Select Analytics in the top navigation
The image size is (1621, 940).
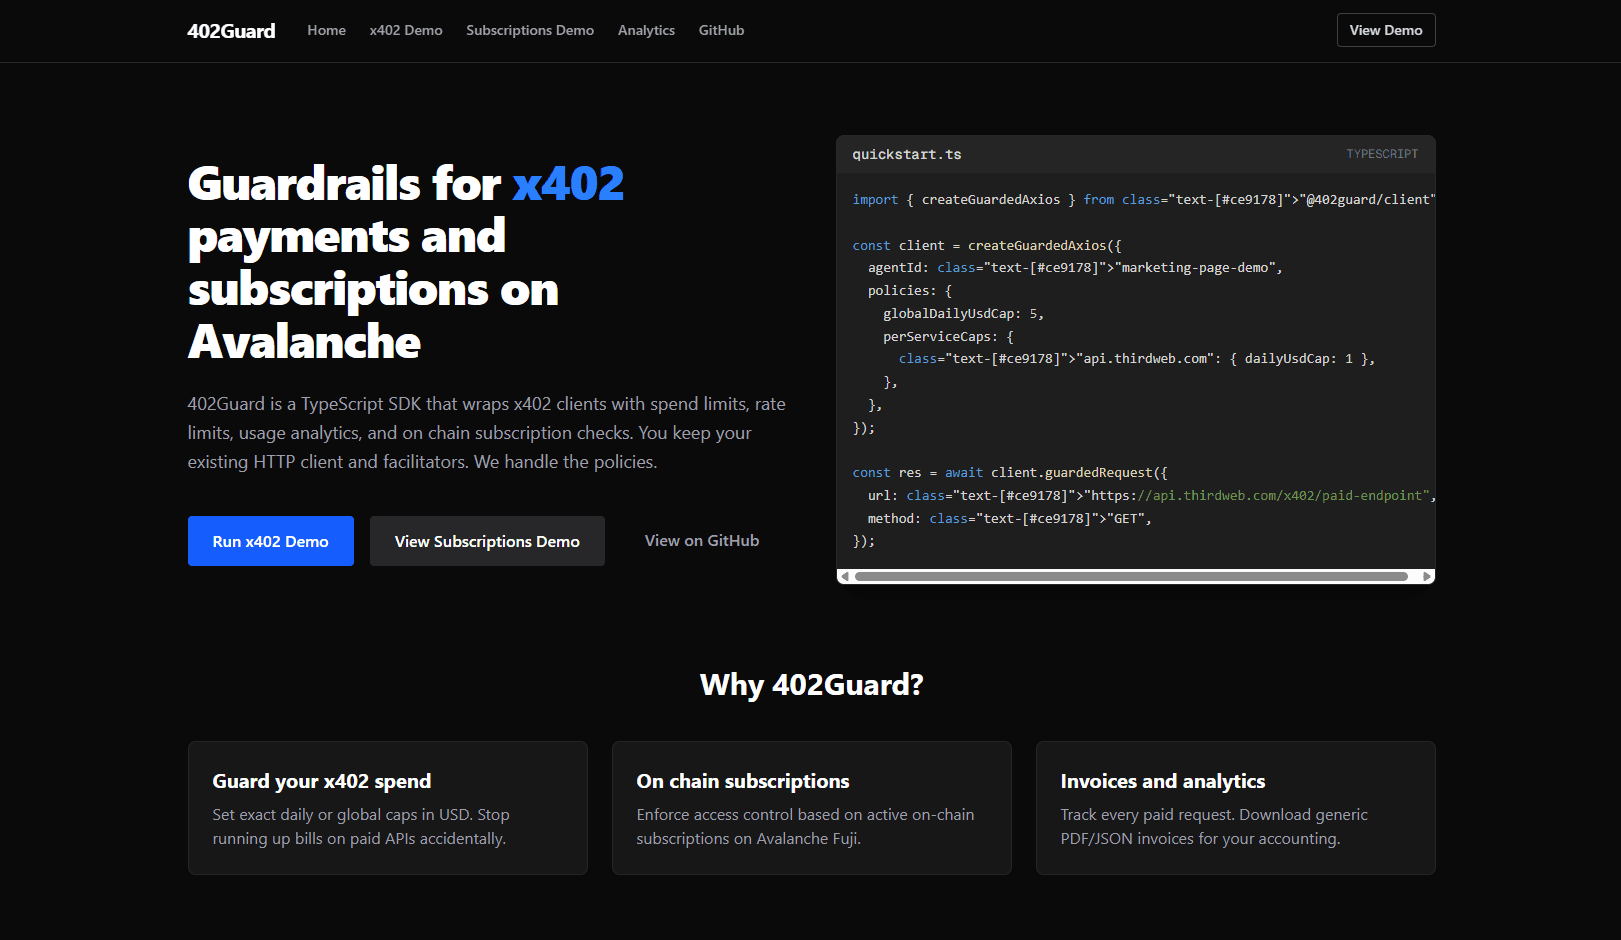pos(646,30)
